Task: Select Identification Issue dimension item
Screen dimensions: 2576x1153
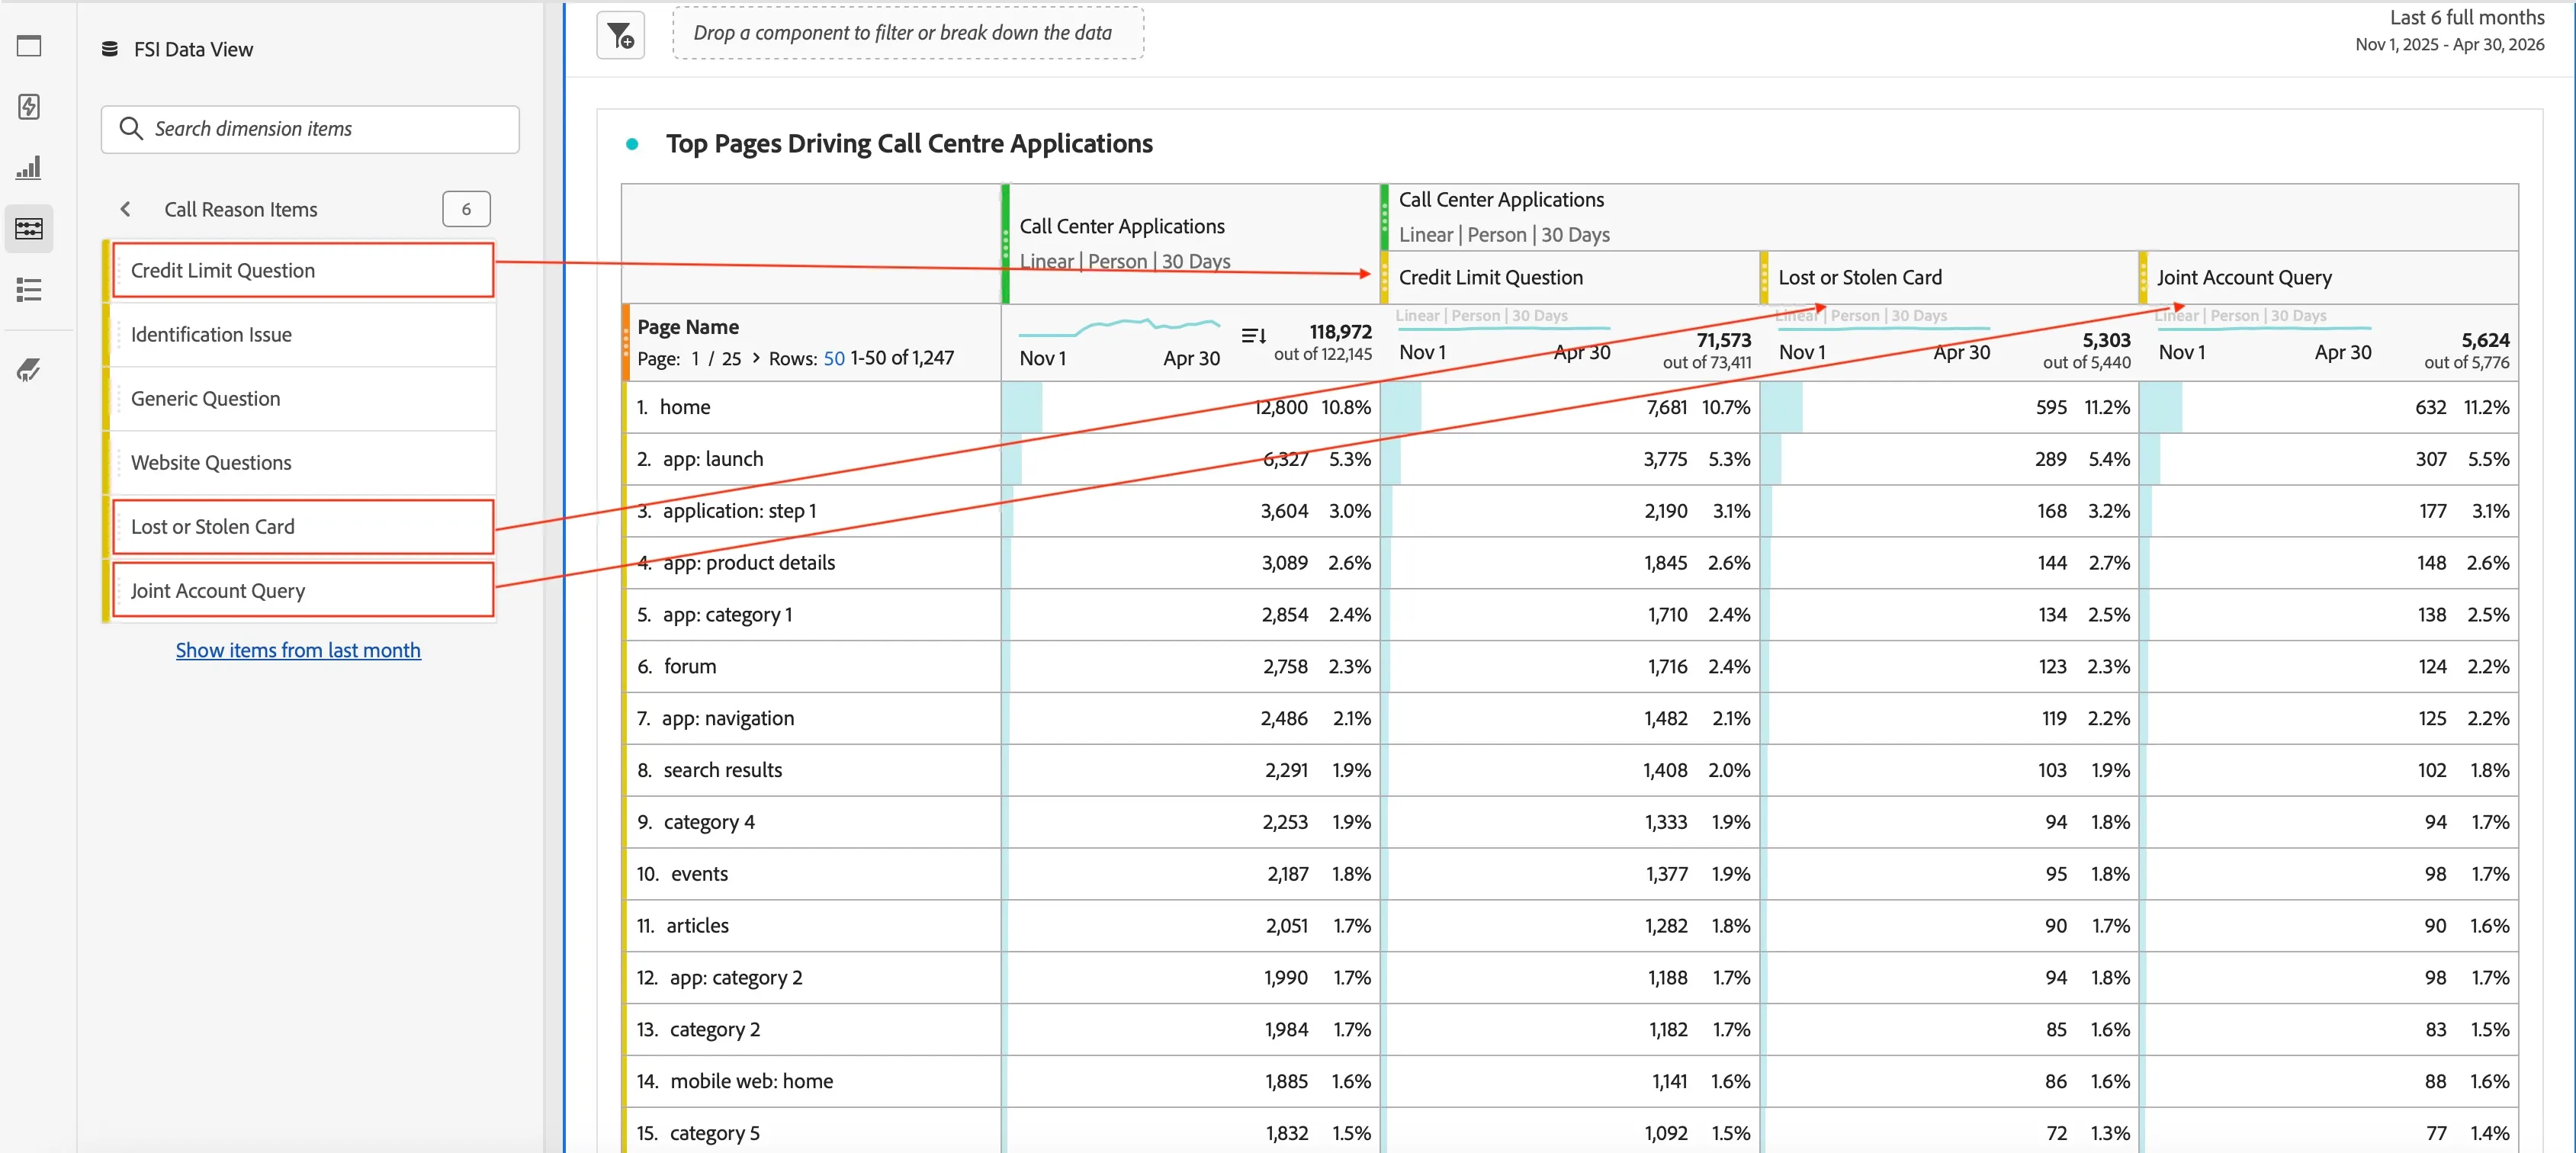Action: pos(303,334)
